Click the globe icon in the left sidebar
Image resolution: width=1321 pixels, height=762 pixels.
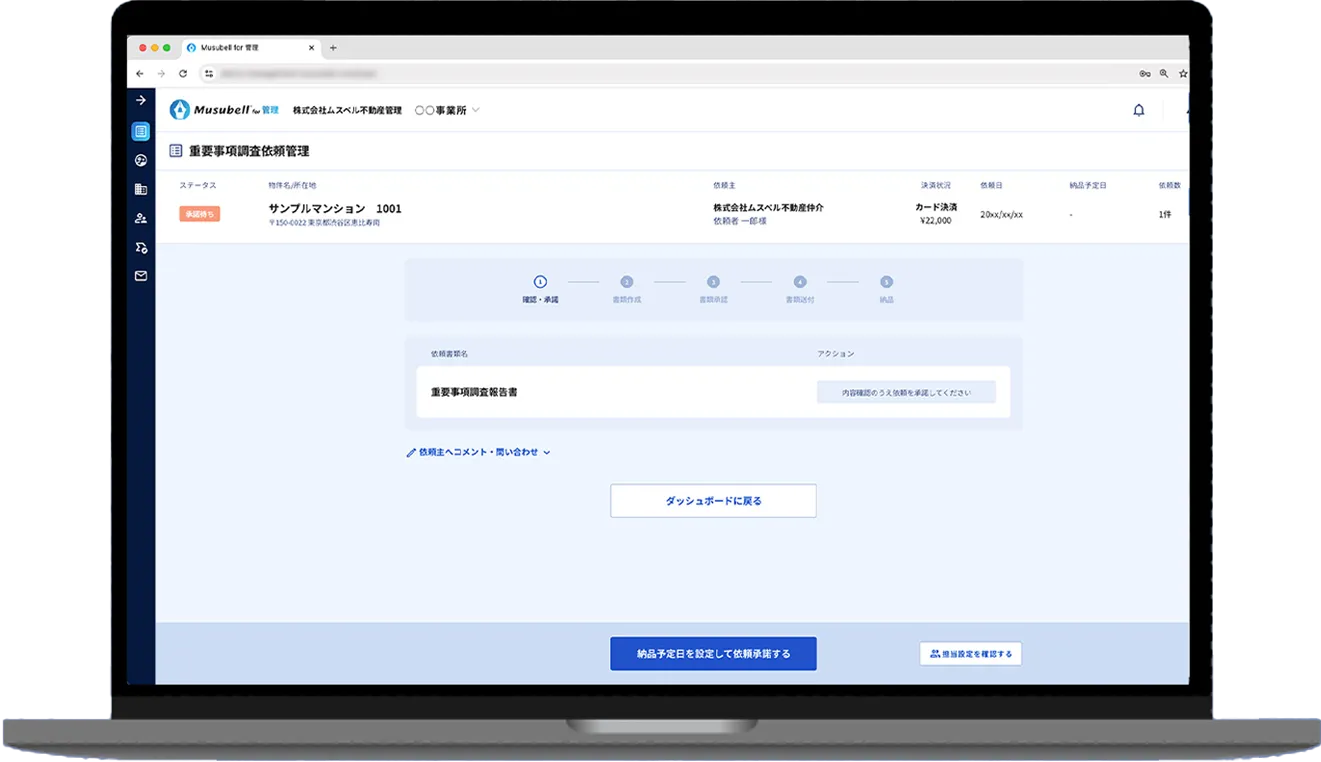(x=140, y=161)
